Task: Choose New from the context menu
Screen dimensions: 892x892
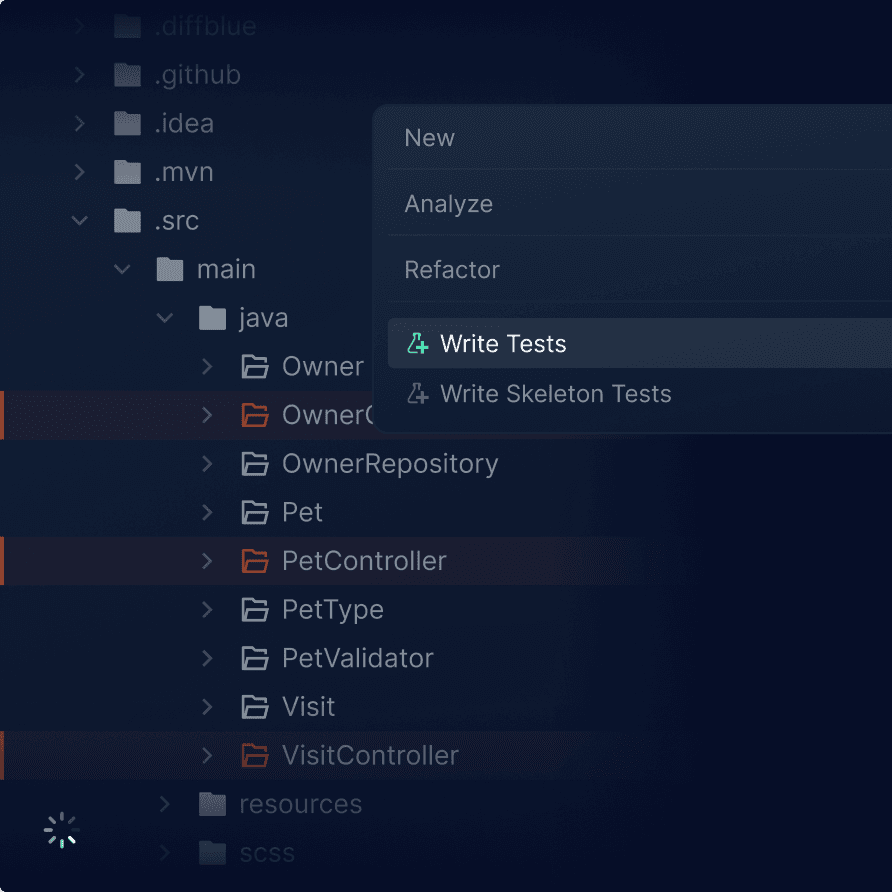Action: pyautogui.click(x=430, y=138)
